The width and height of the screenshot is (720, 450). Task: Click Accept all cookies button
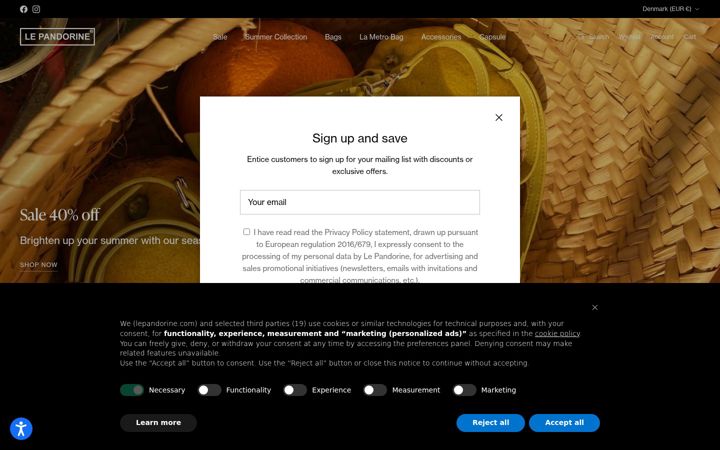(x=564, y=422)
